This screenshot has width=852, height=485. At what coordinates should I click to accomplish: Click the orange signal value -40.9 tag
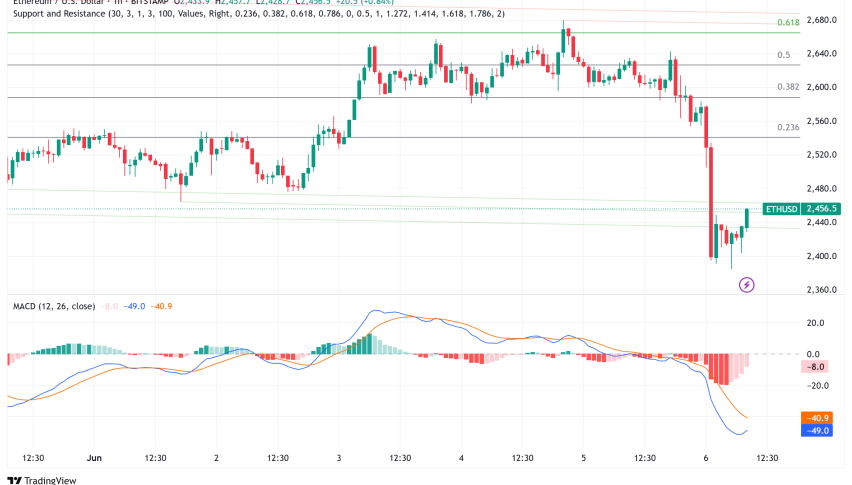coord(817,418)
